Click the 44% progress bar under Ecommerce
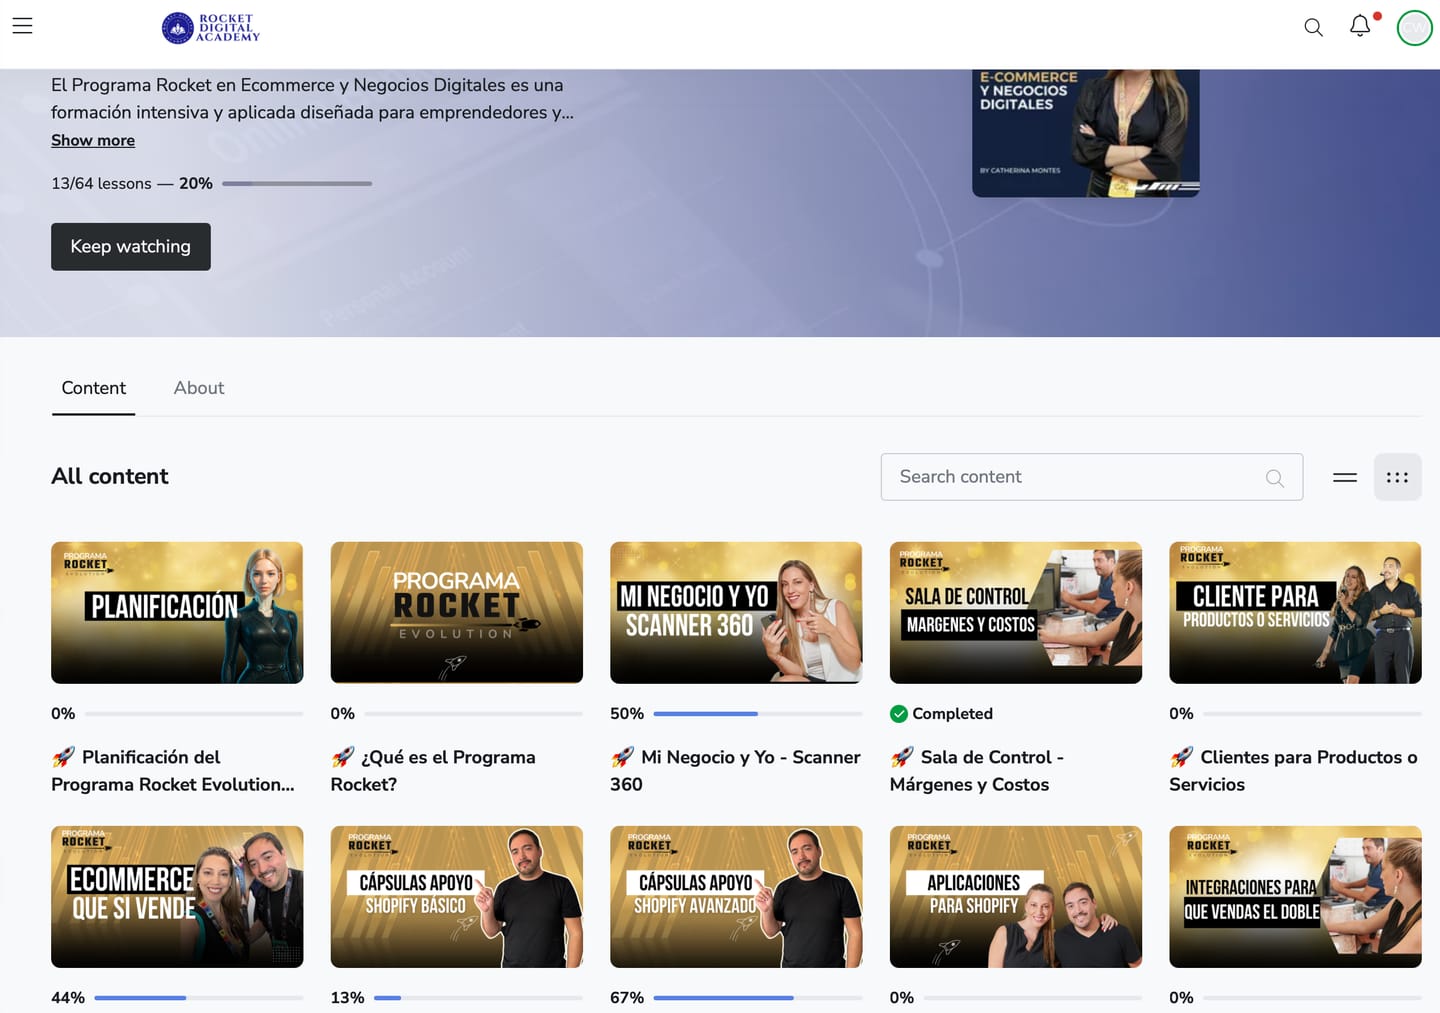 coord(198,998)
